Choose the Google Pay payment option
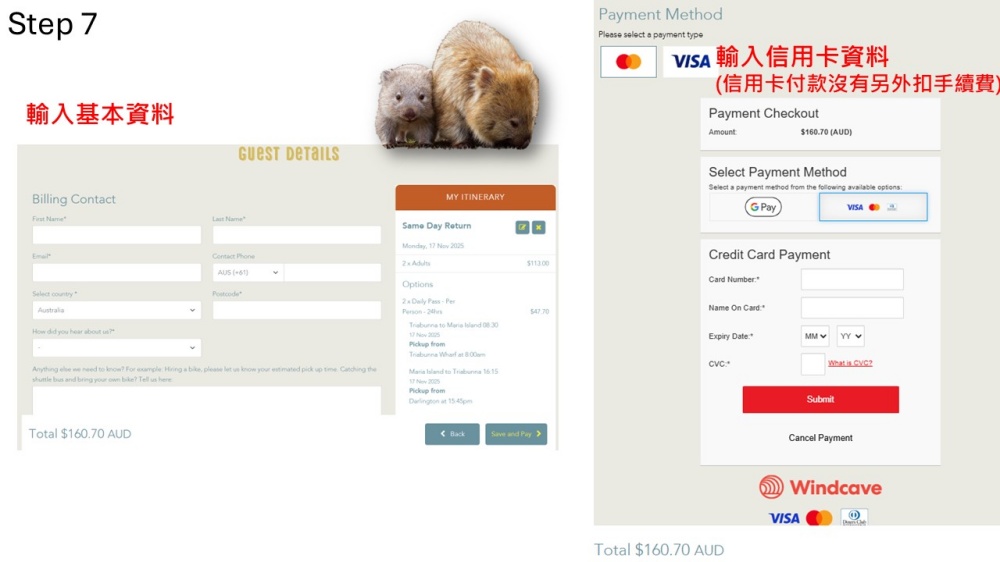The image size is (1000, 562). 763,207
